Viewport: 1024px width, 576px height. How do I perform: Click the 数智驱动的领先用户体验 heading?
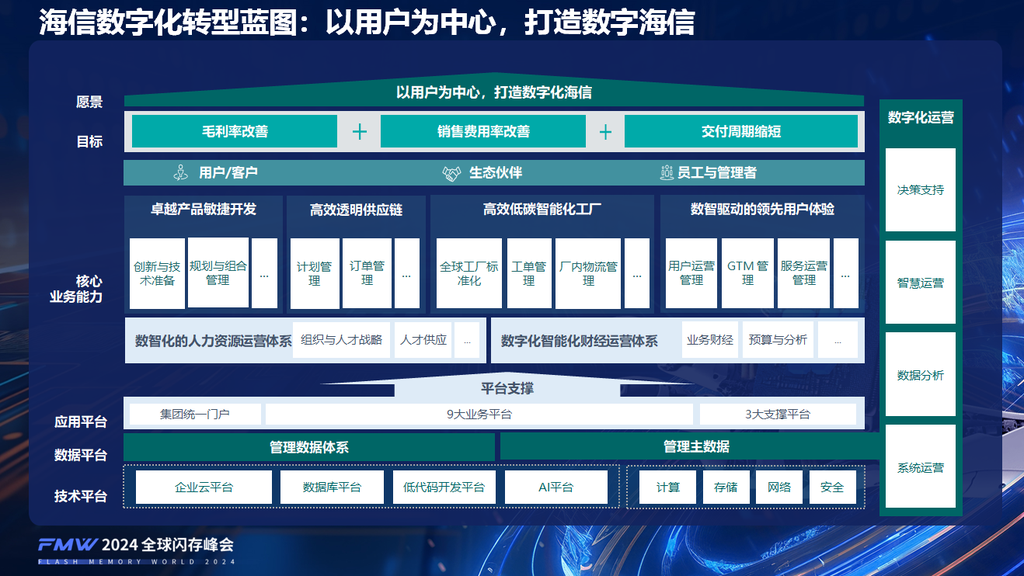[x=762, y=209]
